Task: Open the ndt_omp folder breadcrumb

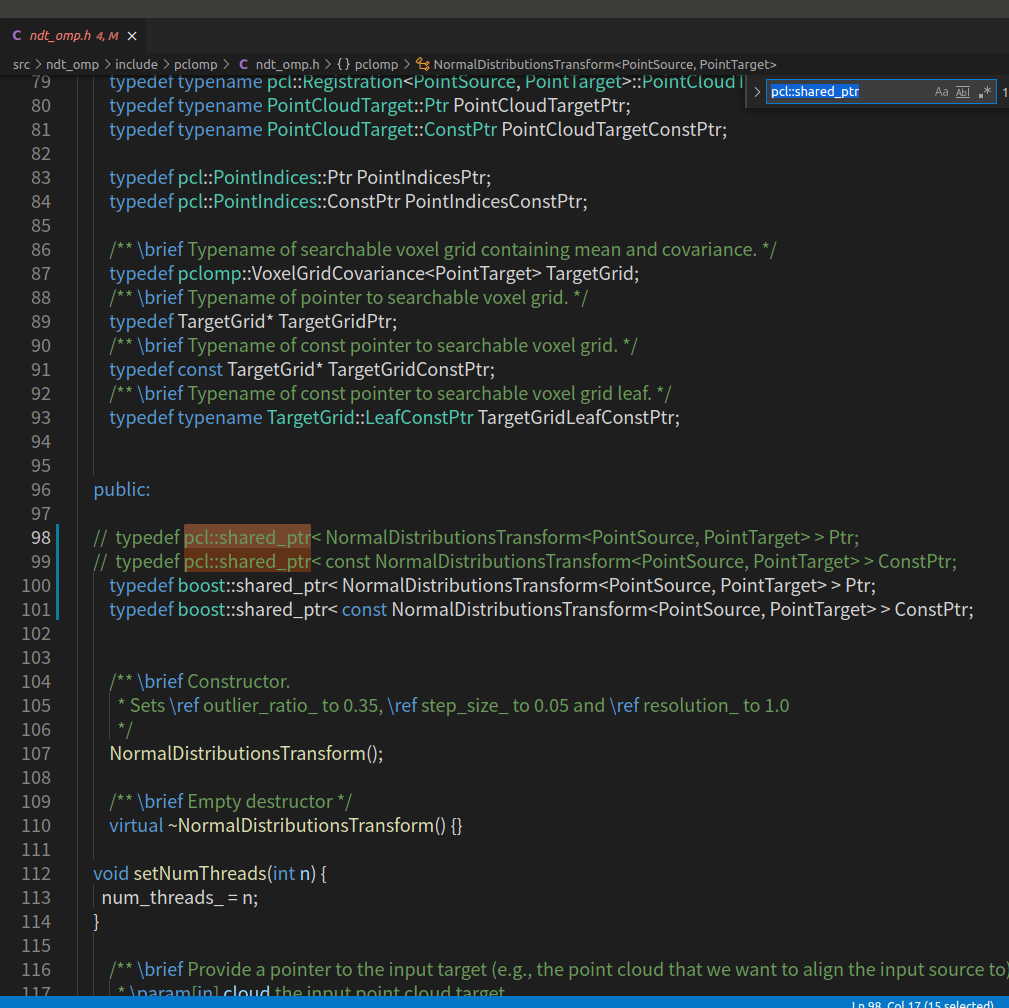Action: pyautogui.click(x=72, y=64)
